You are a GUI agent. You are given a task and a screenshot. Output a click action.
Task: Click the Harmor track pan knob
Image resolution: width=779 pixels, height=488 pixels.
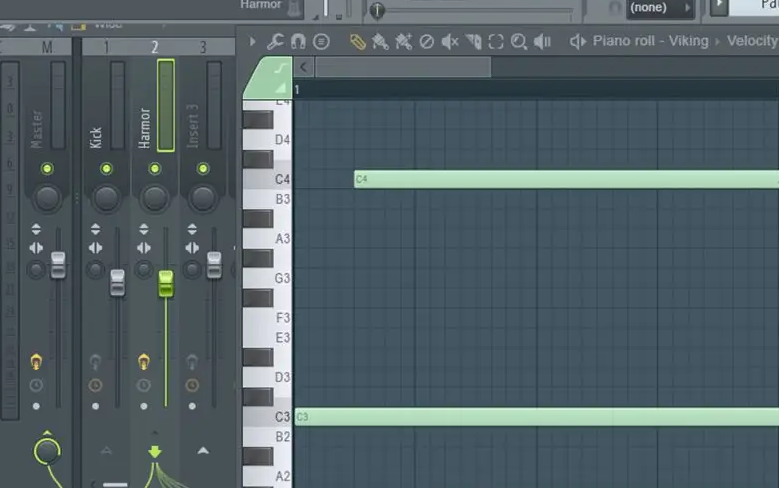(x=155, y=198)
